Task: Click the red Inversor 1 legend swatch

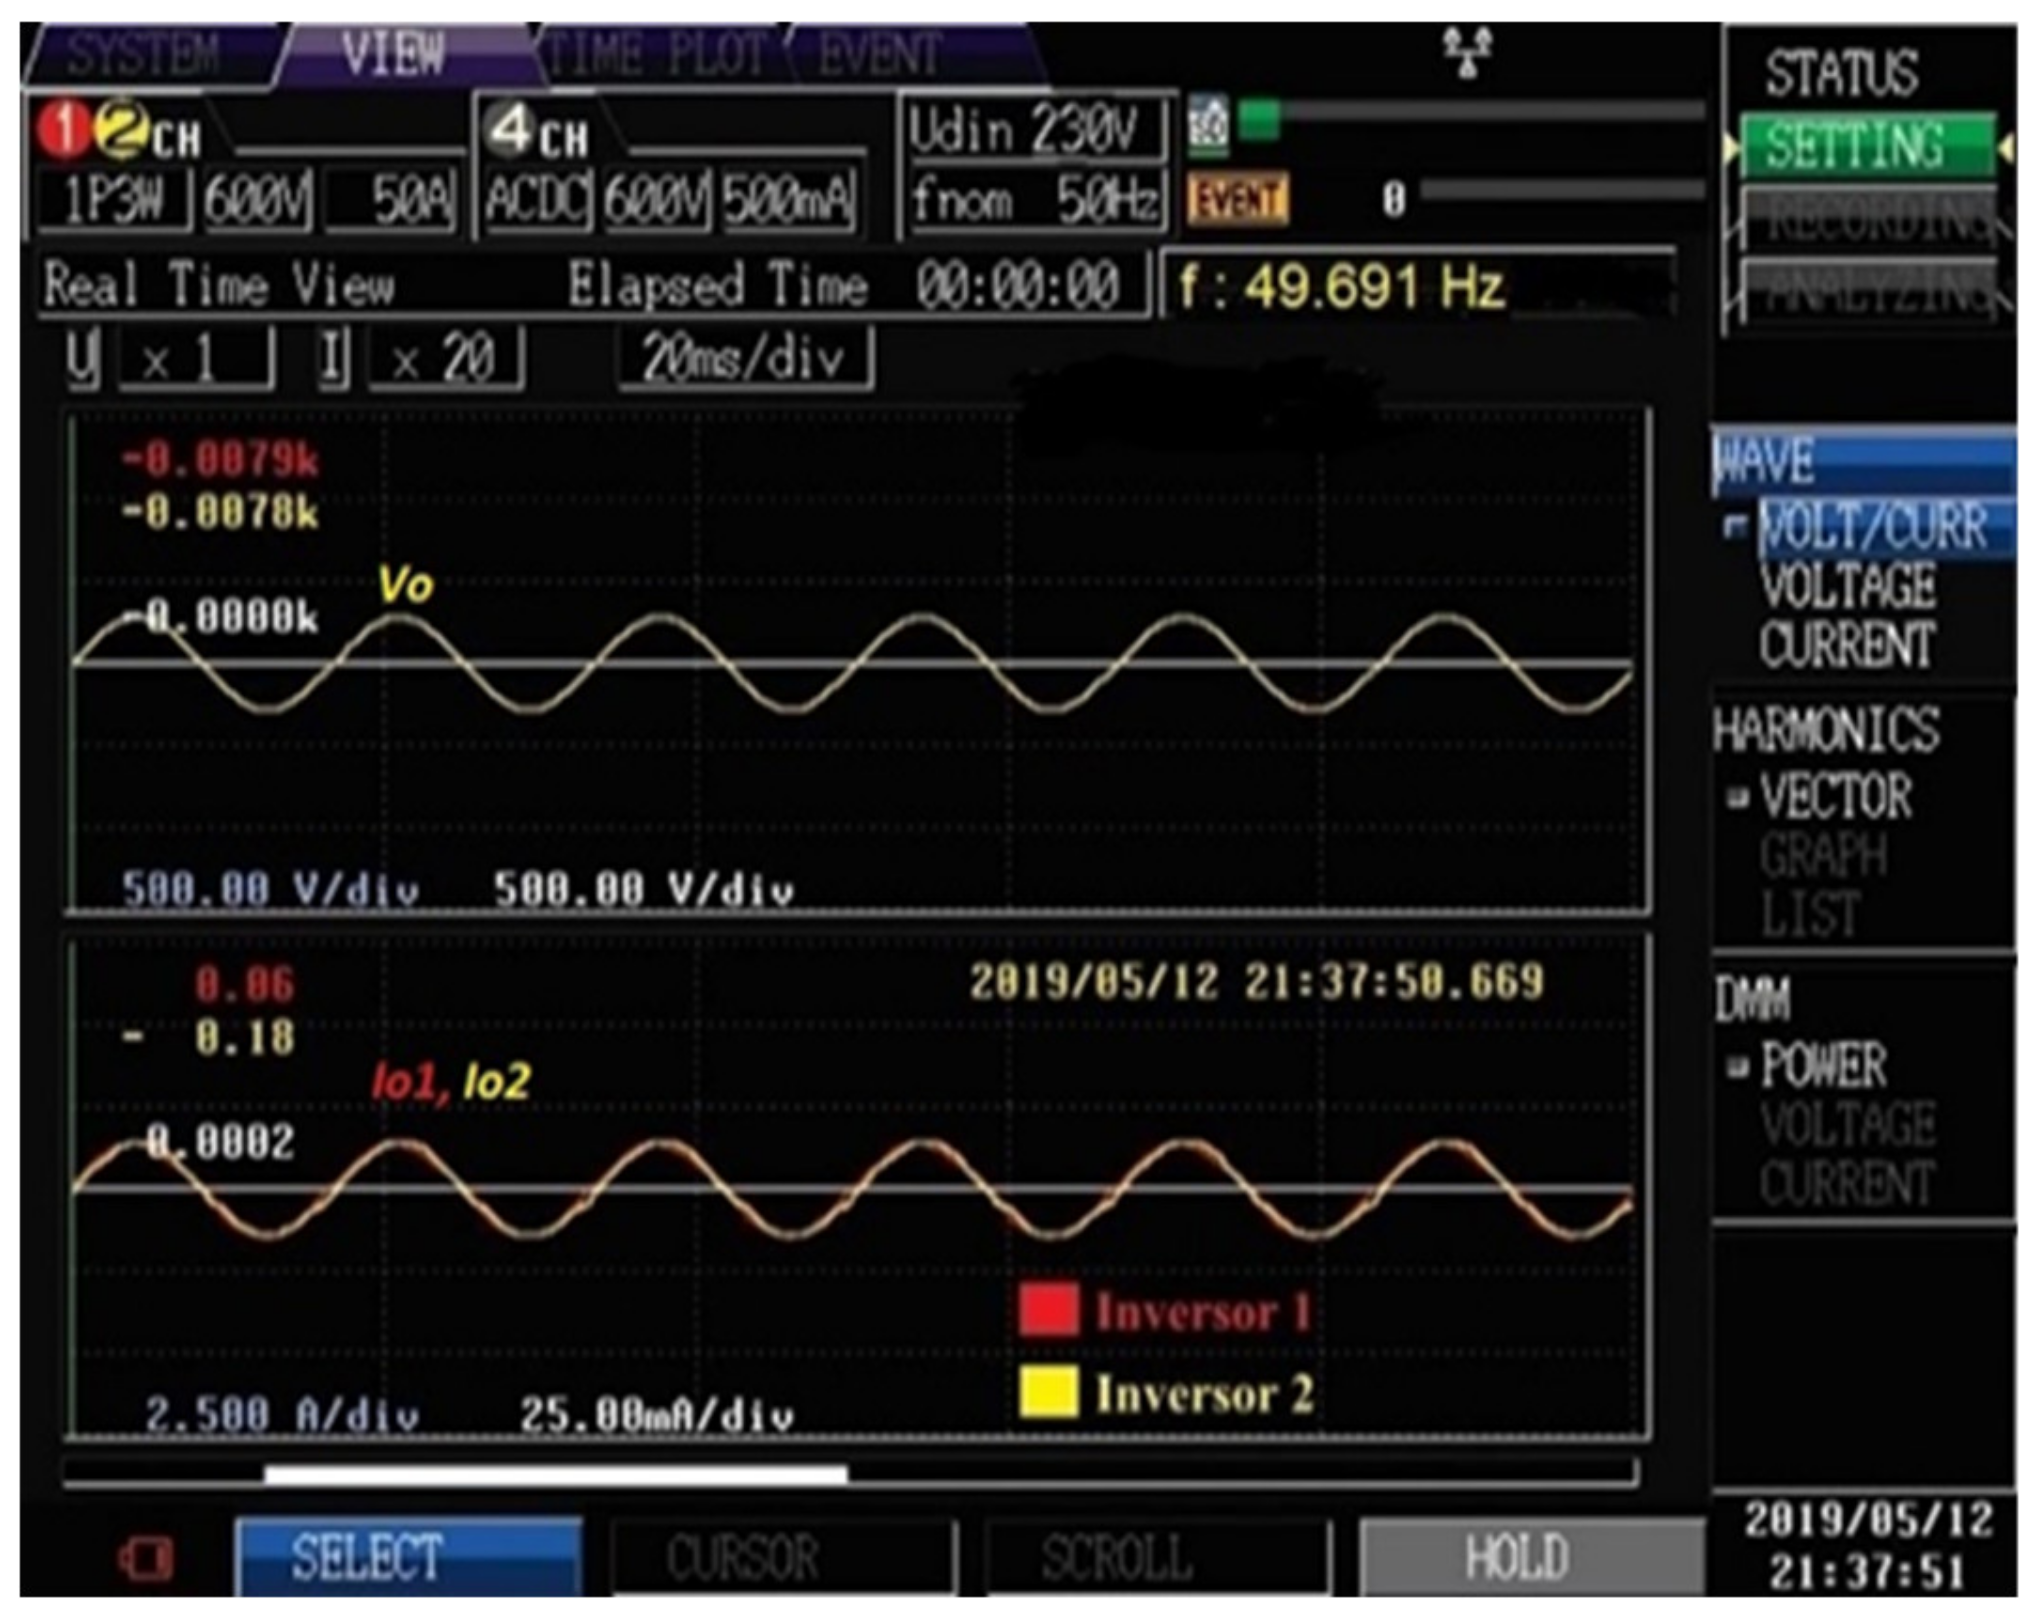Action: 1048,1310
